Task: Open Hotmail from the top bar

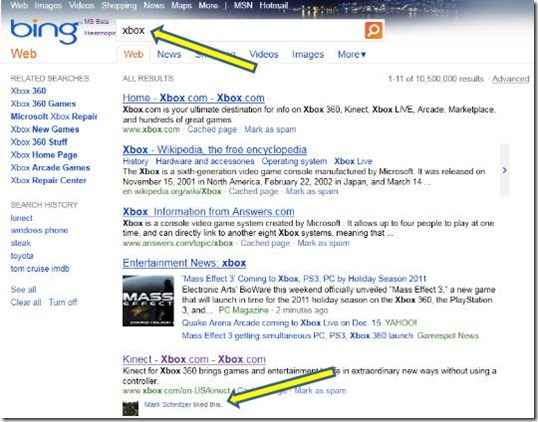Action: pos(273,5)
